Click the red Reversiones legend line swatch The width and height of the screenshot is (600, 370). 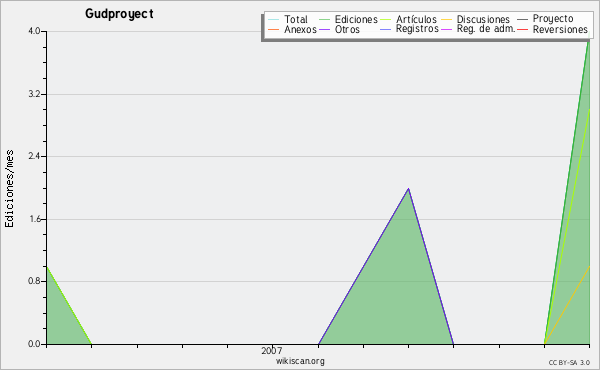tap(522, 29)
